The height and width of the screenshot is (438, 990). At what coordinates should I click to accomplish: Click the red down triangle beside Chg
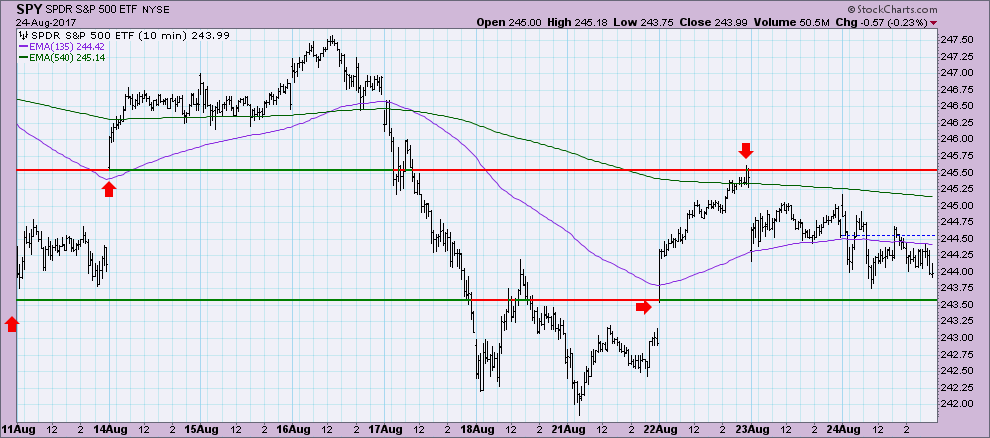(934, 23)
